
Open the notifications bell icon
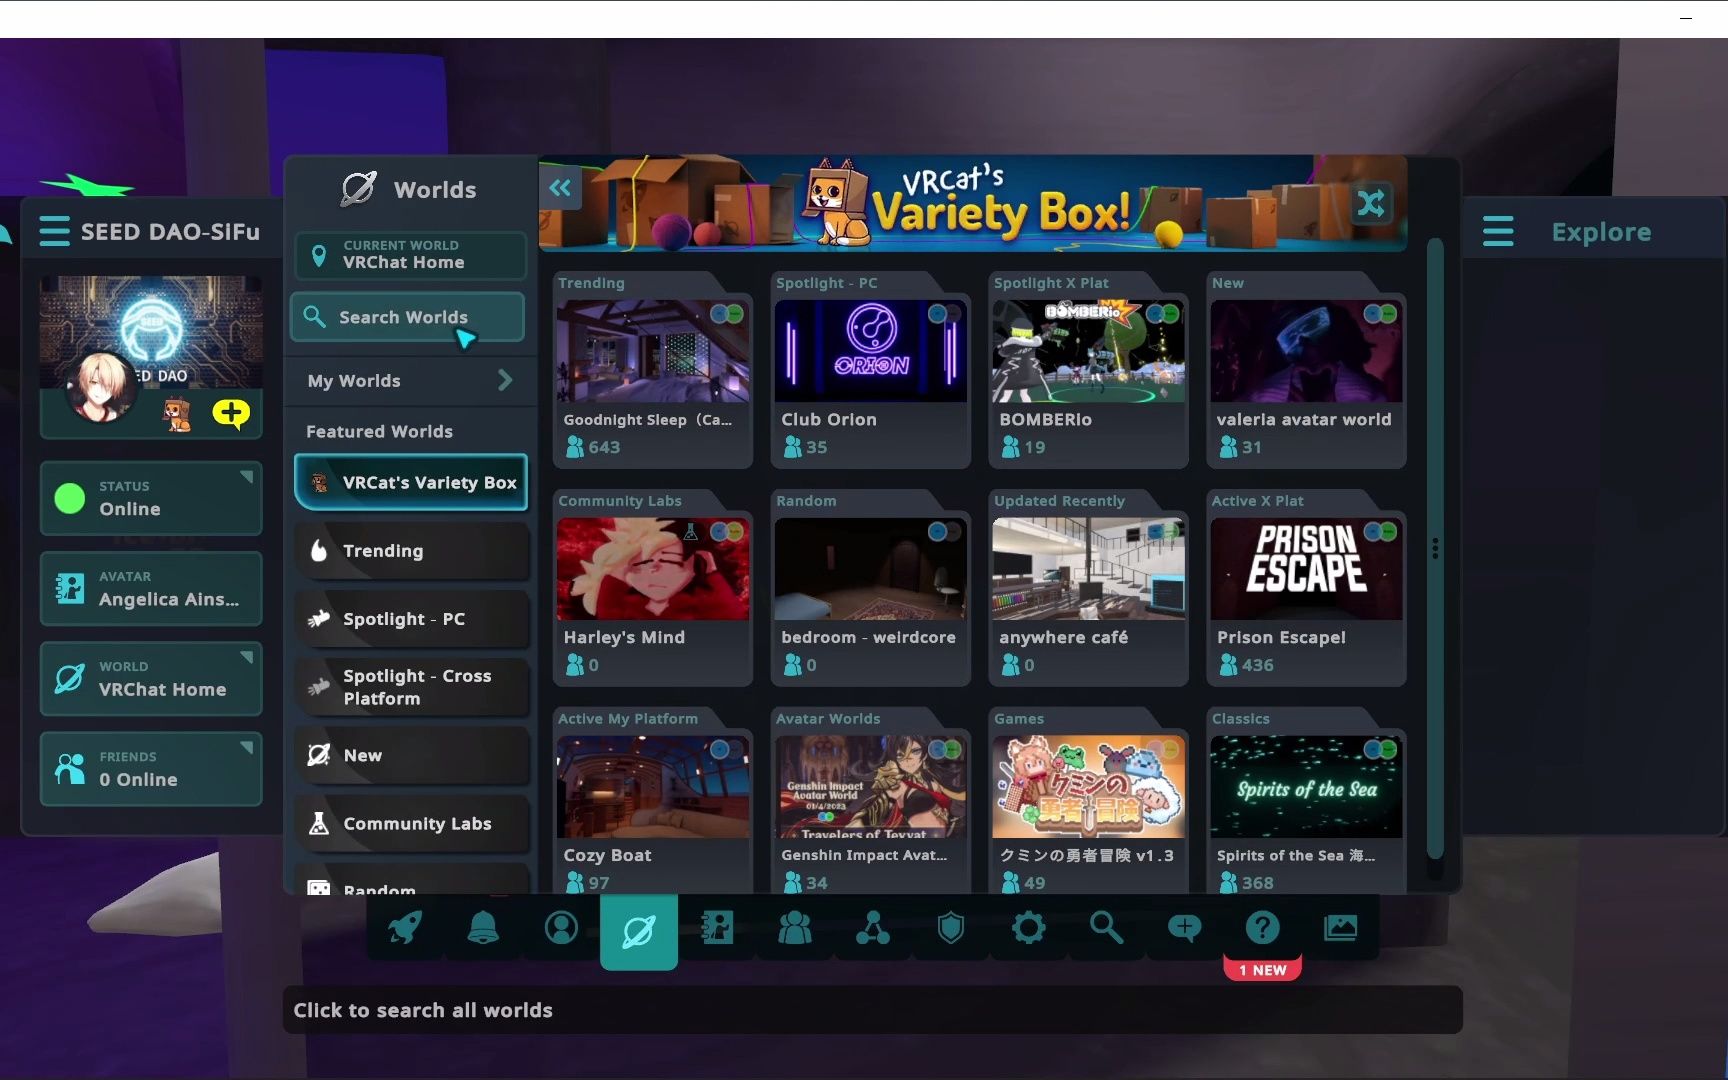[483, 929]
